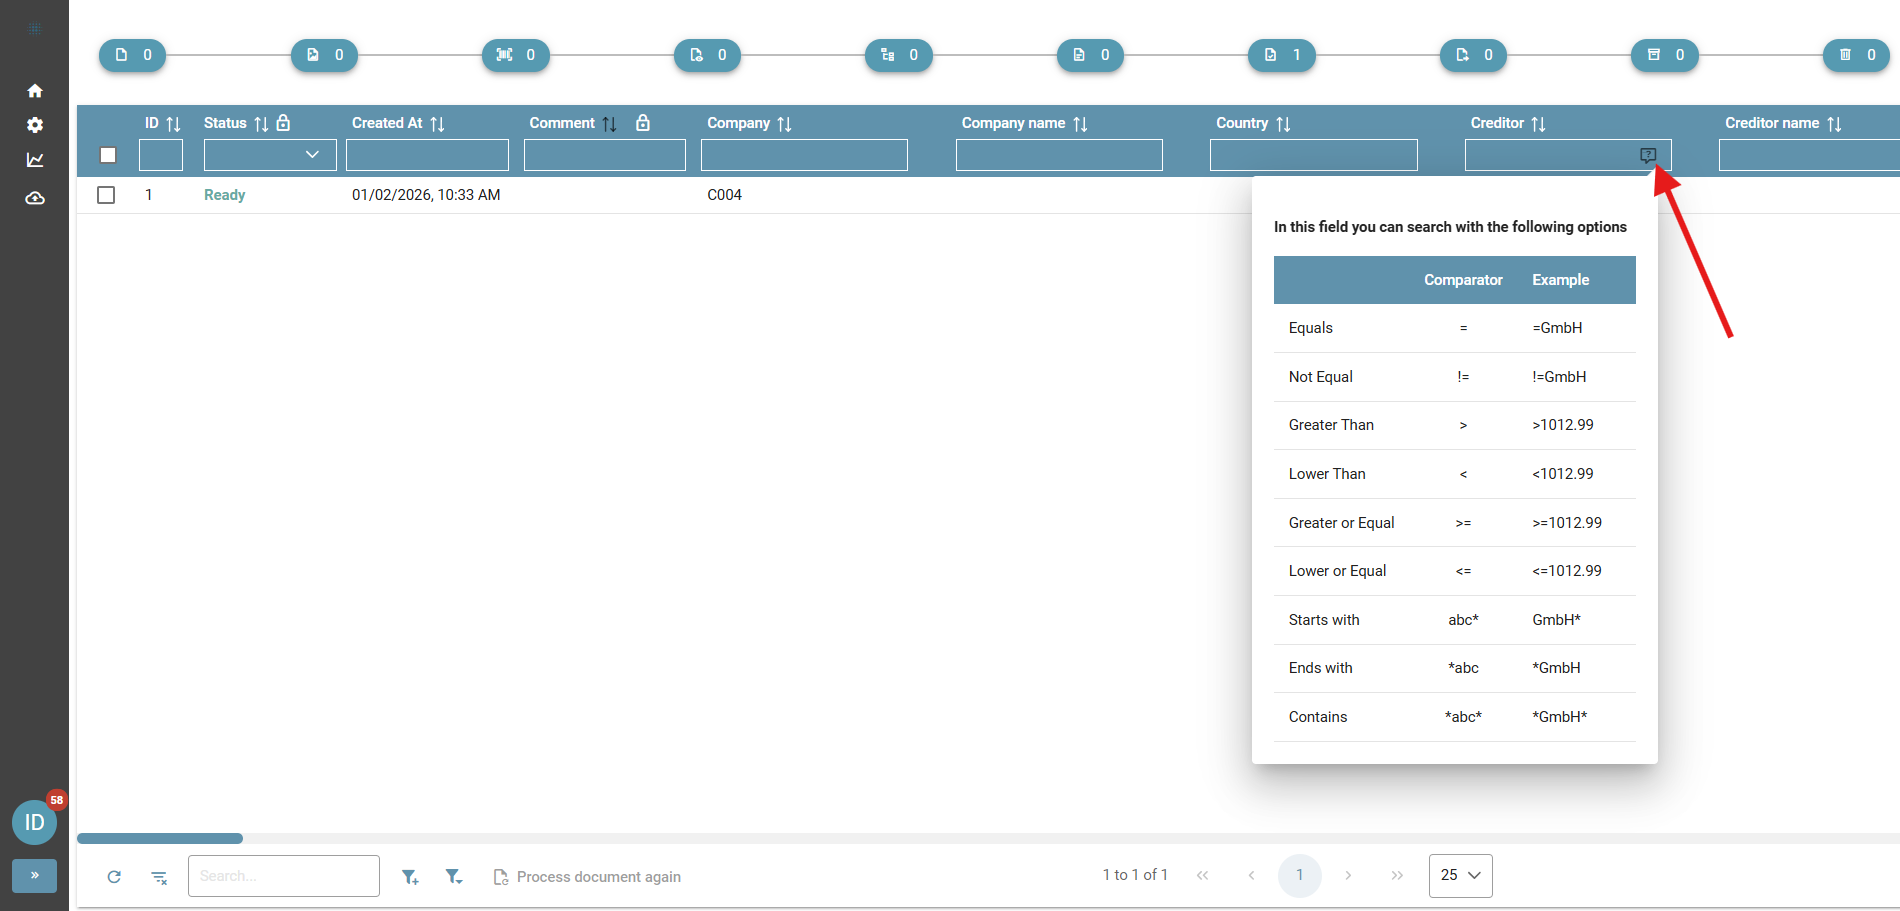Open the statistics chart icon
Image resolution: width=1900 pixels, height=911 pixels.
[35, 160]
